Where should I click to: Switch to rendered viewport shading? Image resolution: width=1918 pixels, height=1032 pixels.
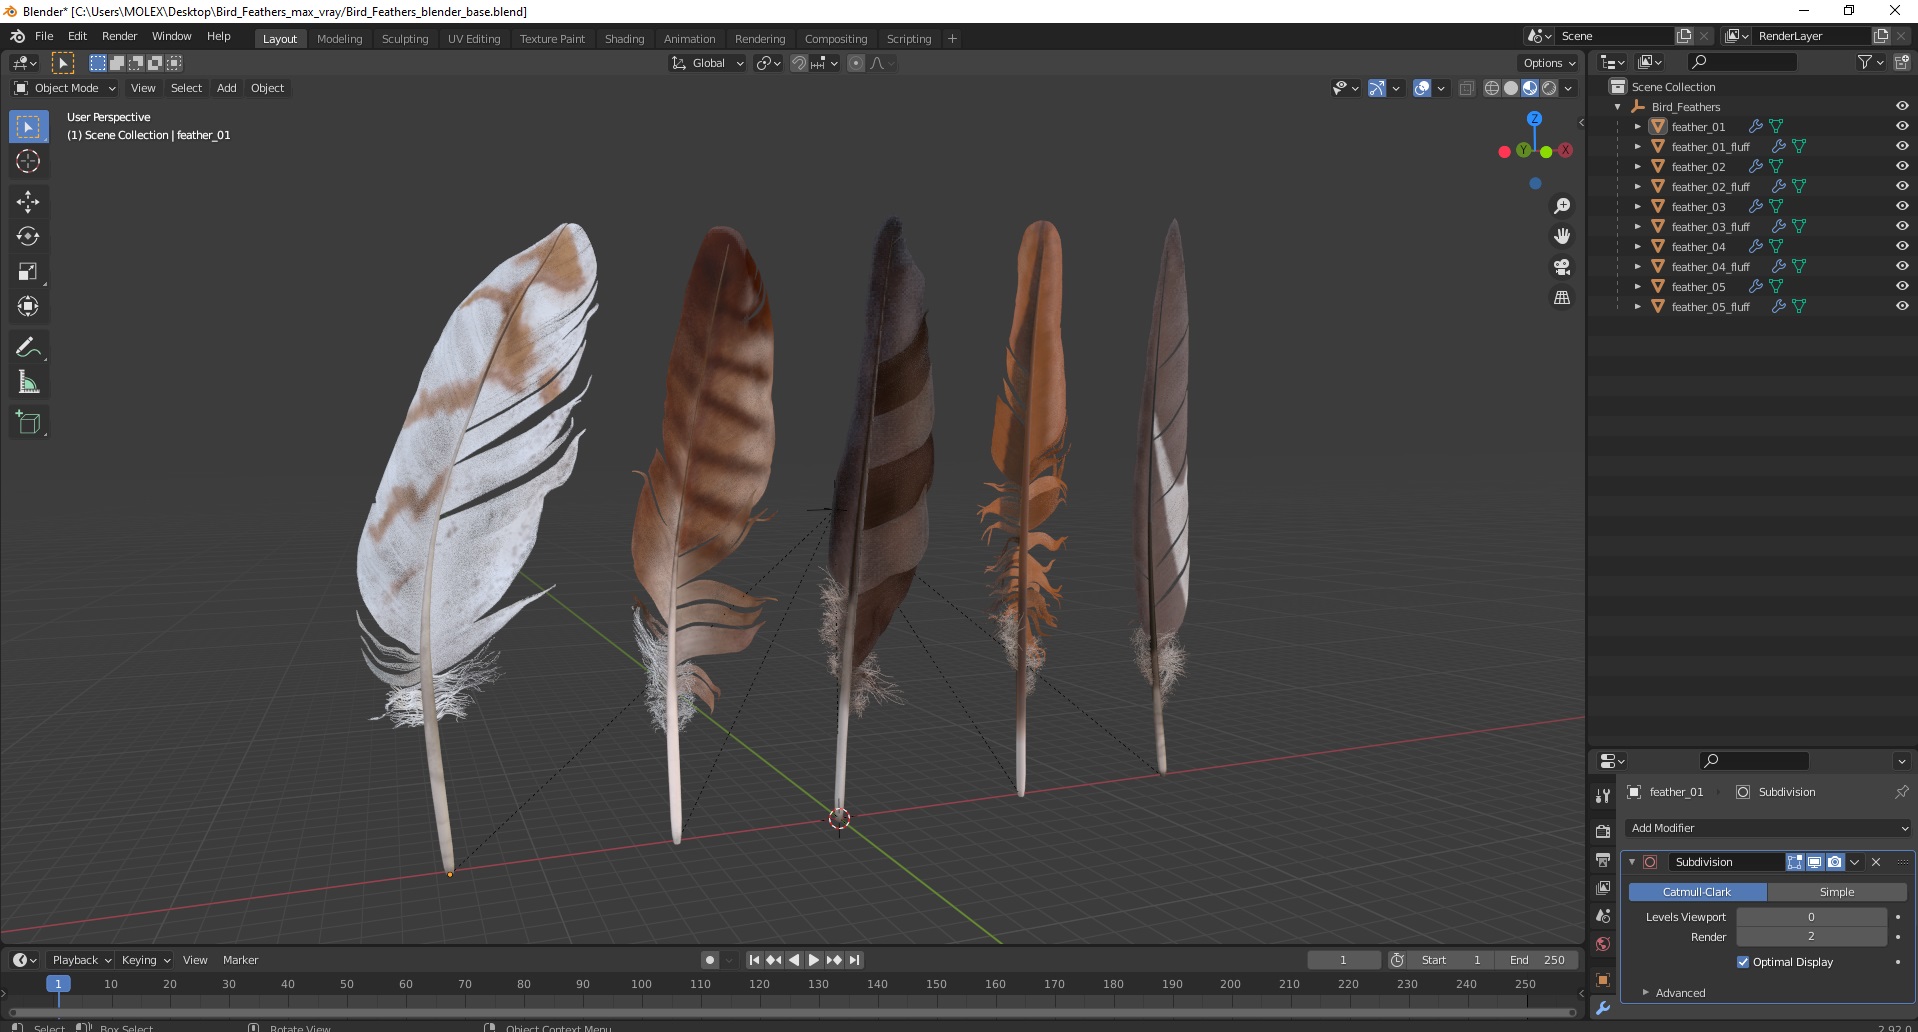tap(1549, 88)
